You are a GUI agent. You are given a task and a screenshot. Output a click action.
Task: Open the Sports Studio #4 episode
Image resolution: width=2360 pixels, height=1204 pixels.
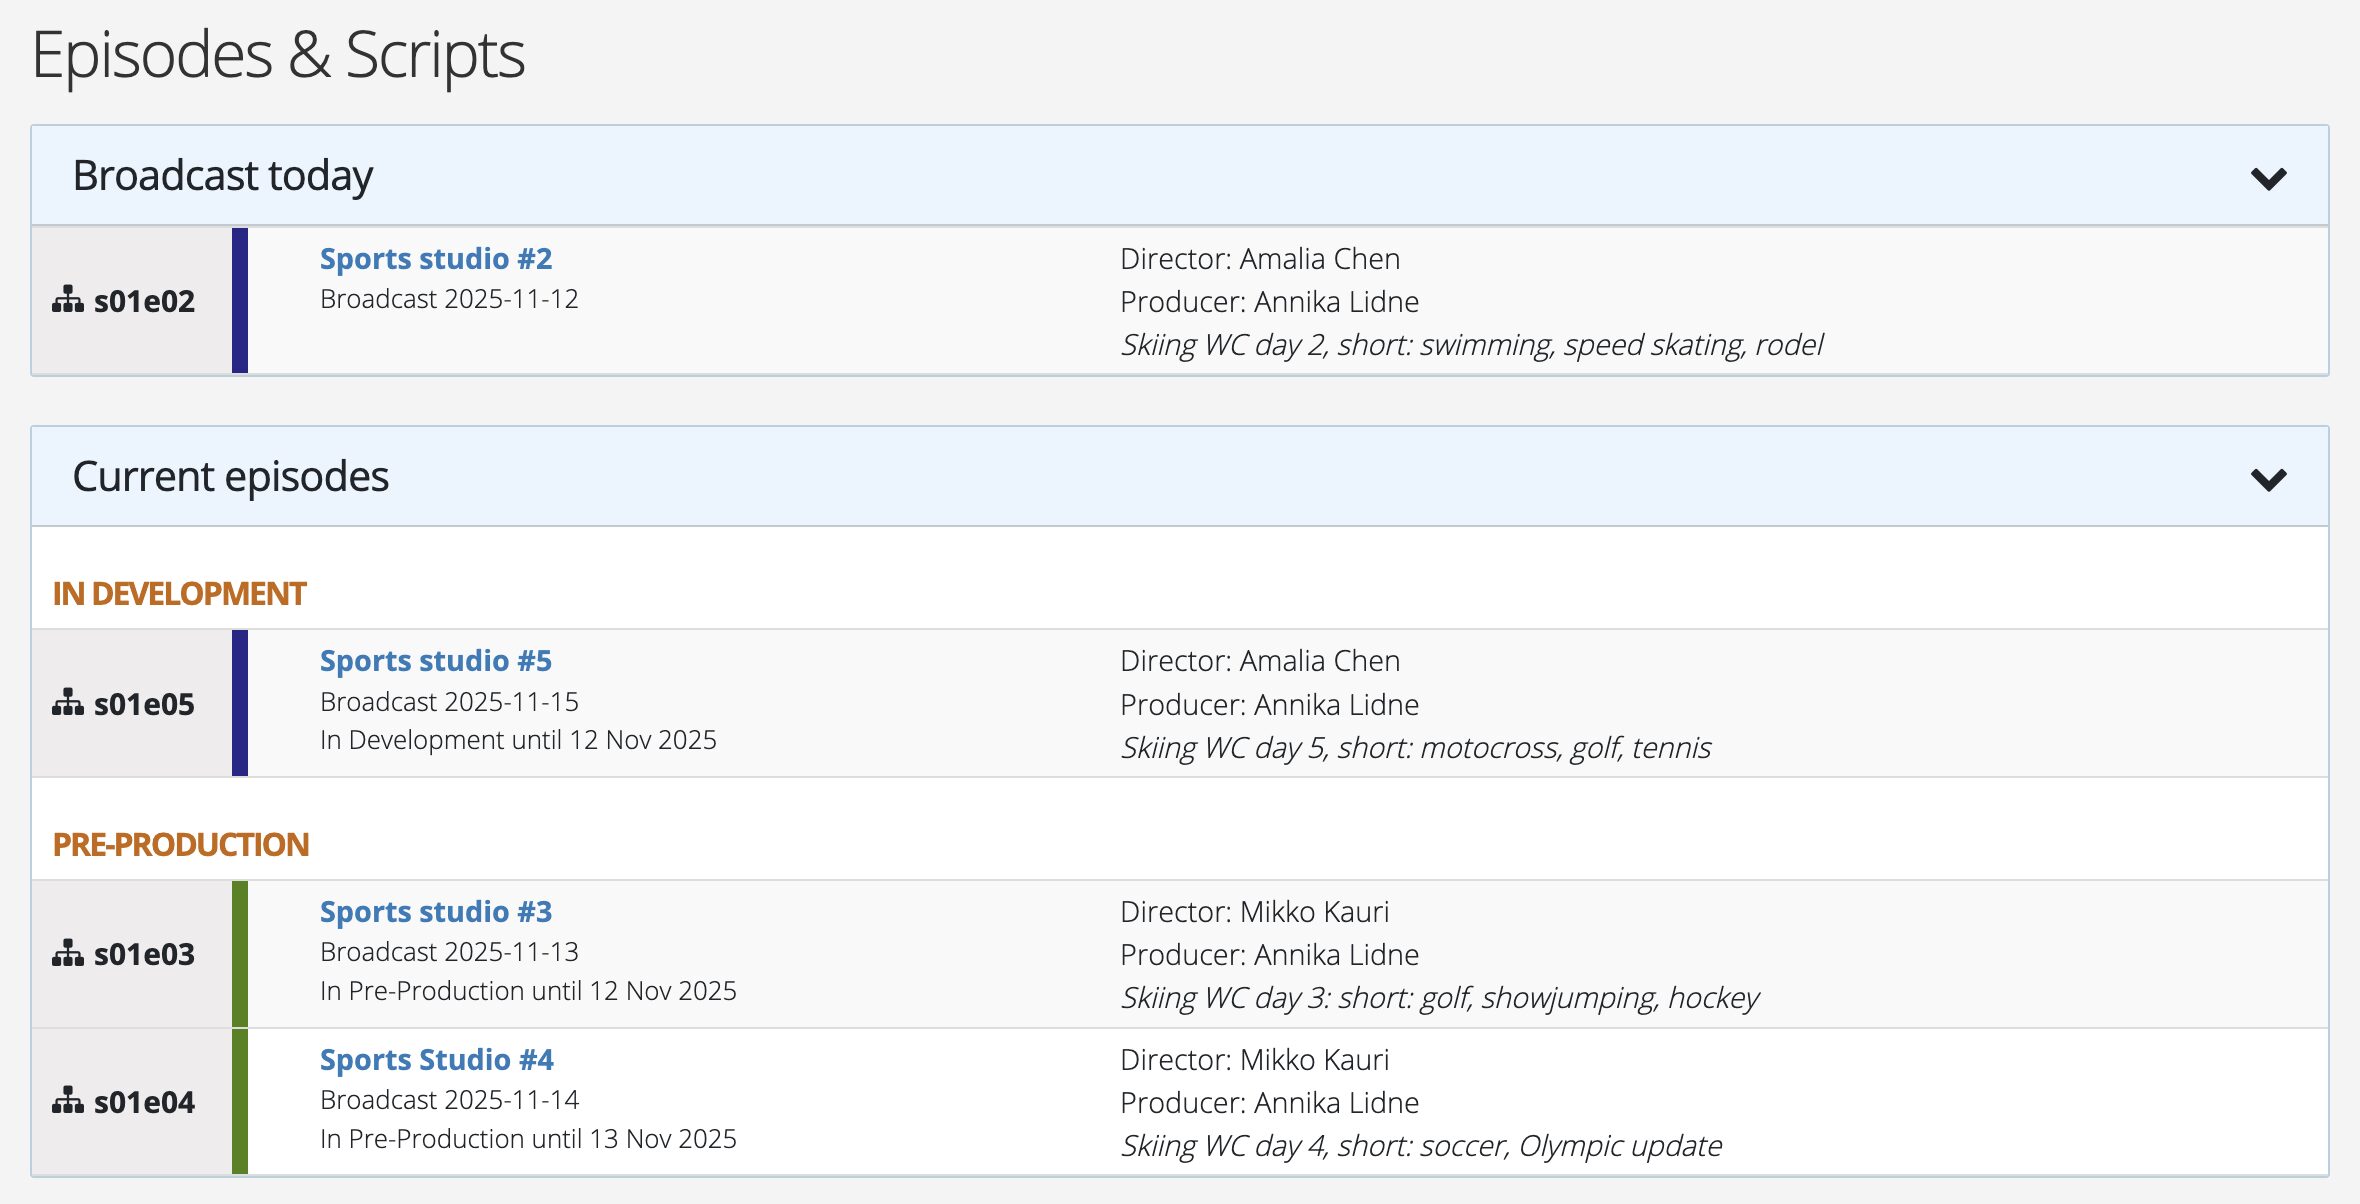[x=435, y=1059]
